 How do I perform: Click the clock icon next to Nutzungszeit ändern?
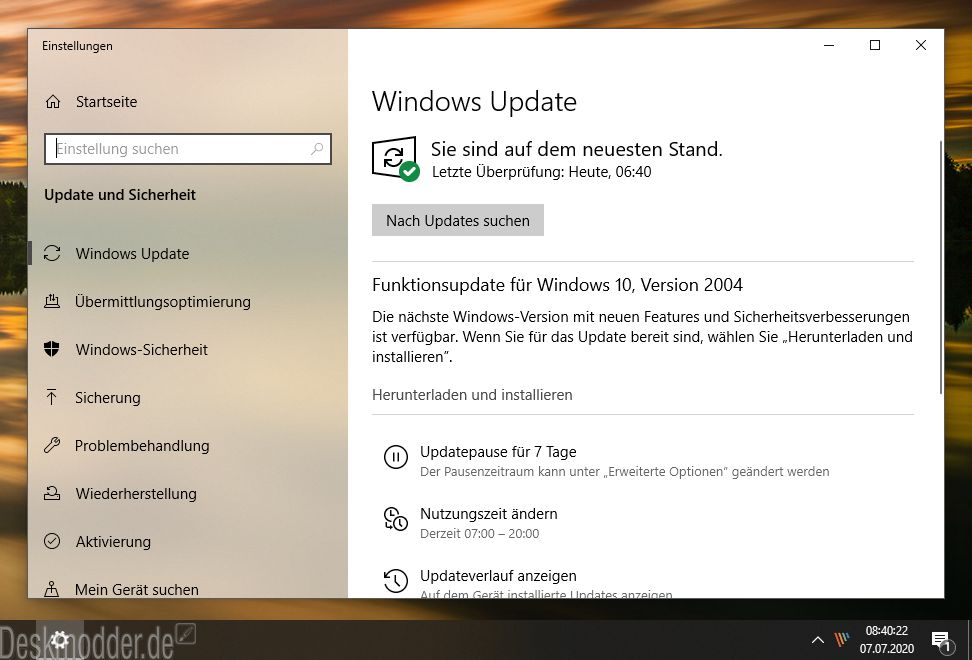tap(395, 519)
